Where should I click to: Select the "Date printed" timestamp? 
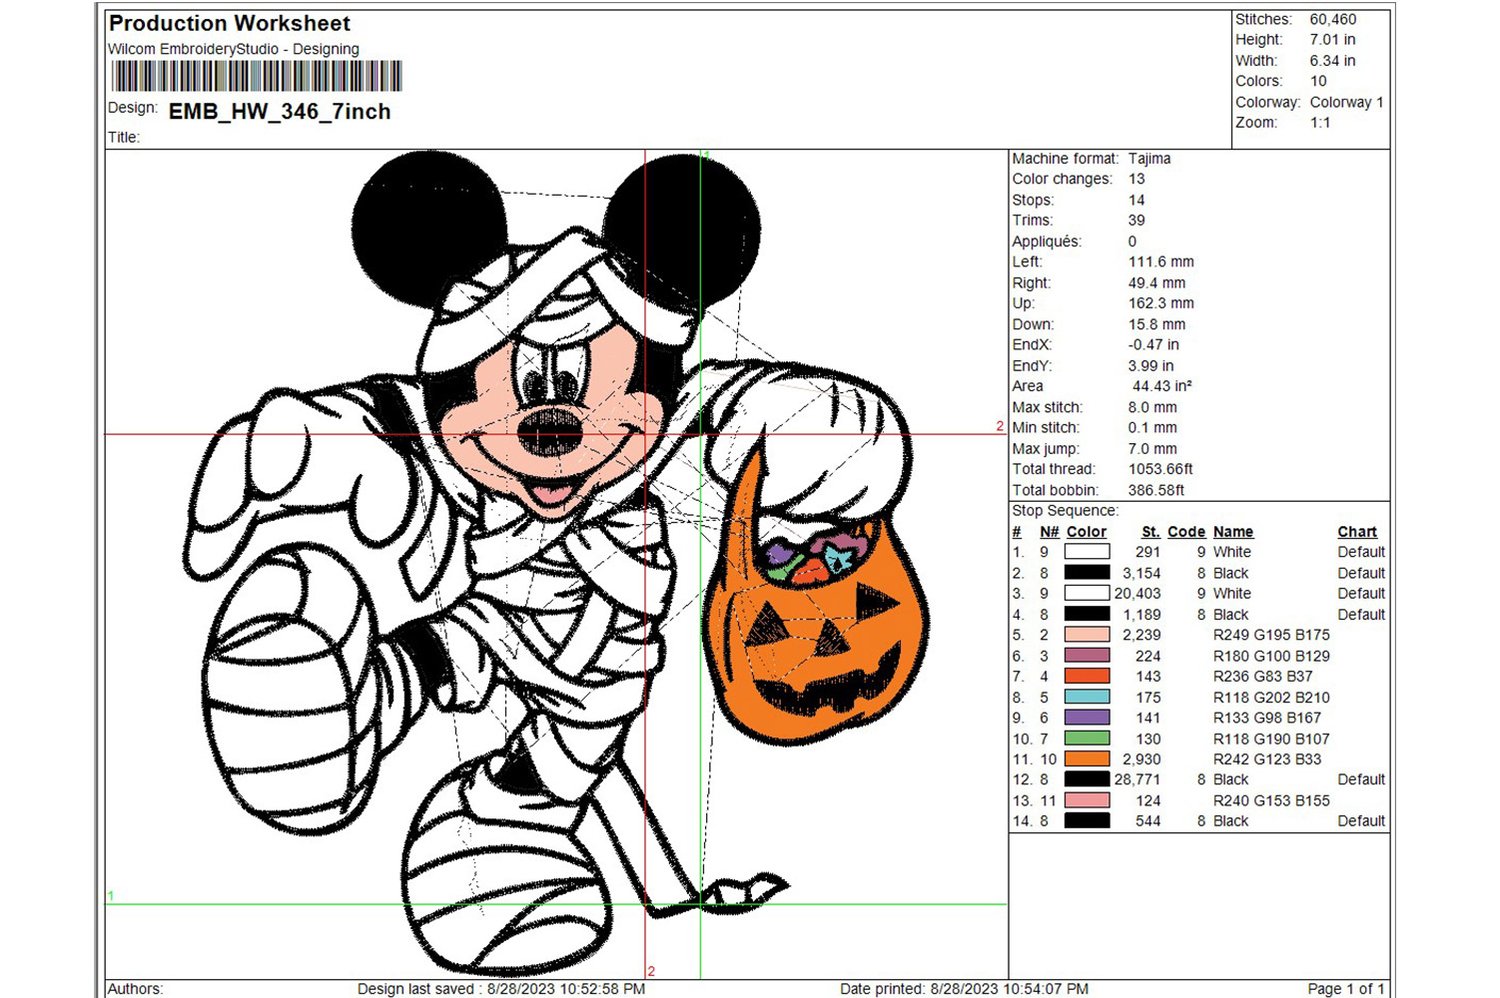tap(964, 989)
